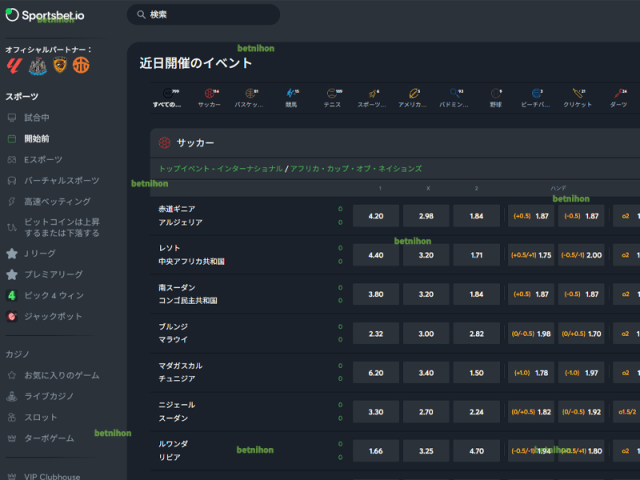
Task: Select (-0.5/-1) 2.00 handicap in レソト row
Action: (581, 255)
